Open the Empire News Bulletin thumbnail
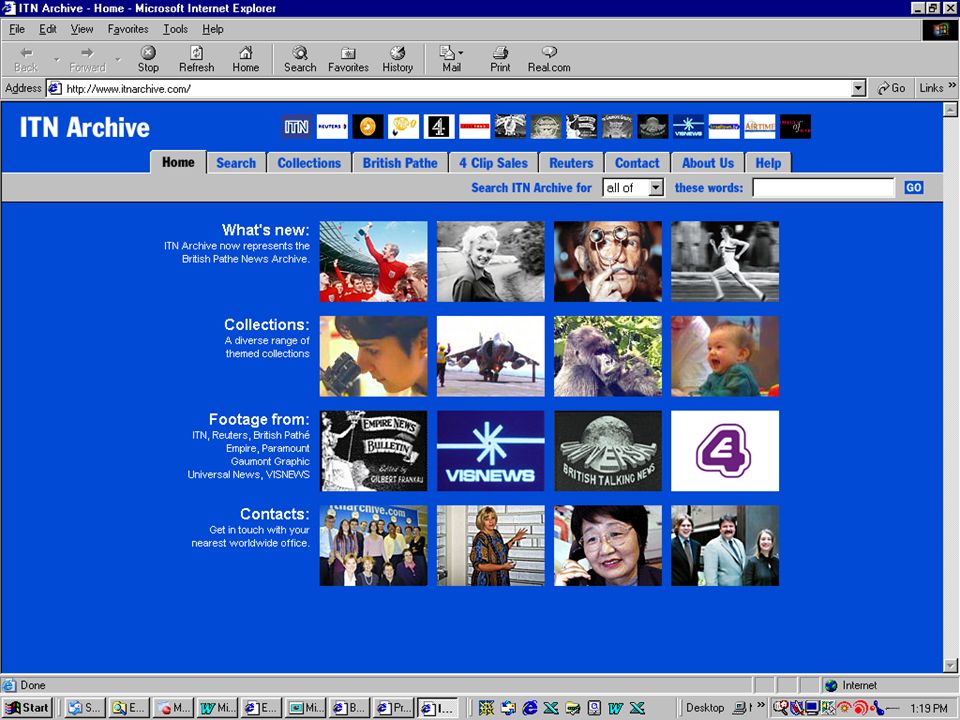960x720 pixels. click(373, 451)
